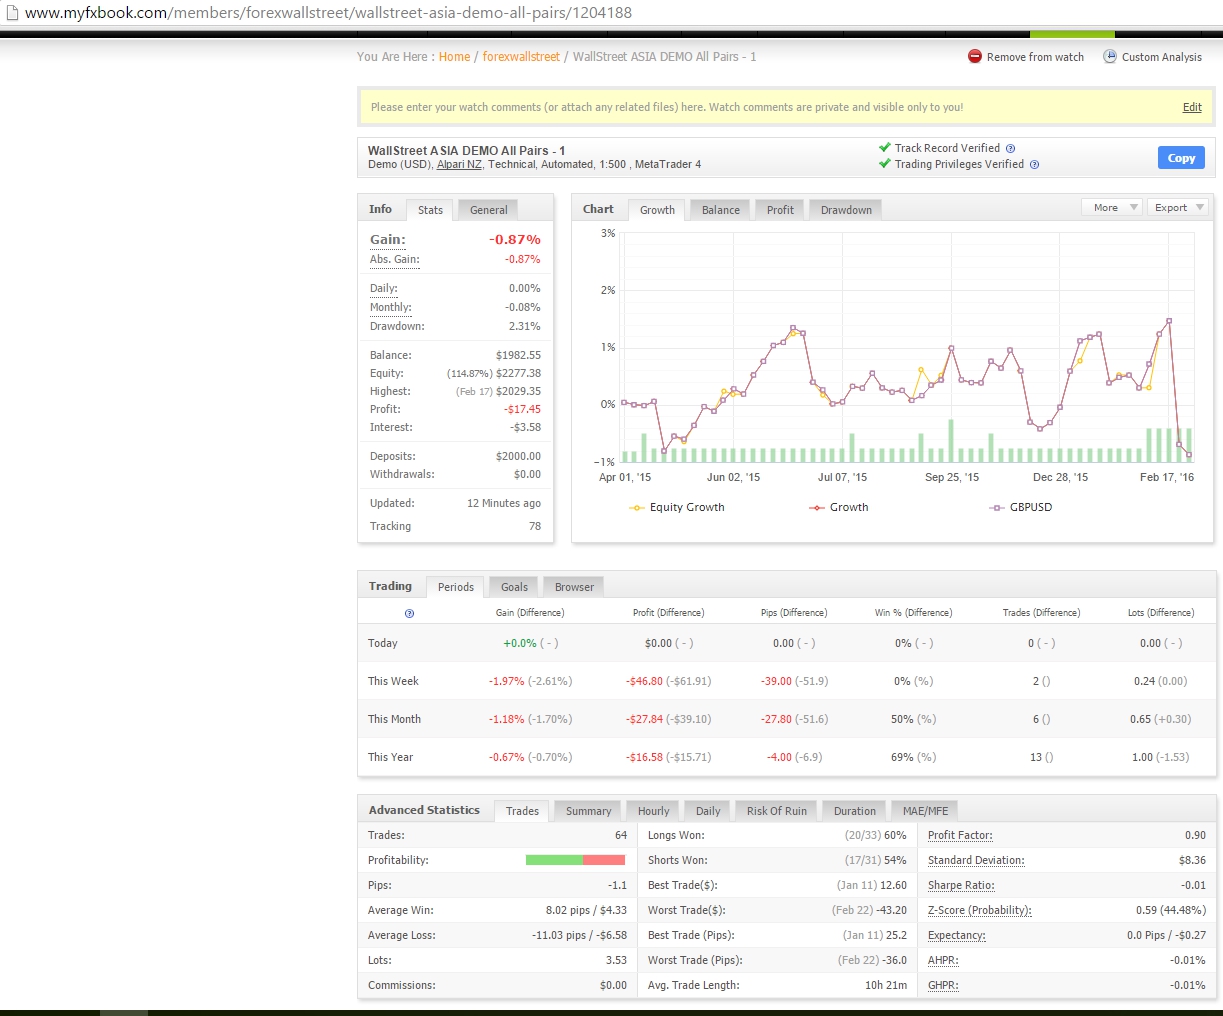Select the Growth chart tab
Viewport: 1223px width, 1016px height.
(x=657, y=210)
